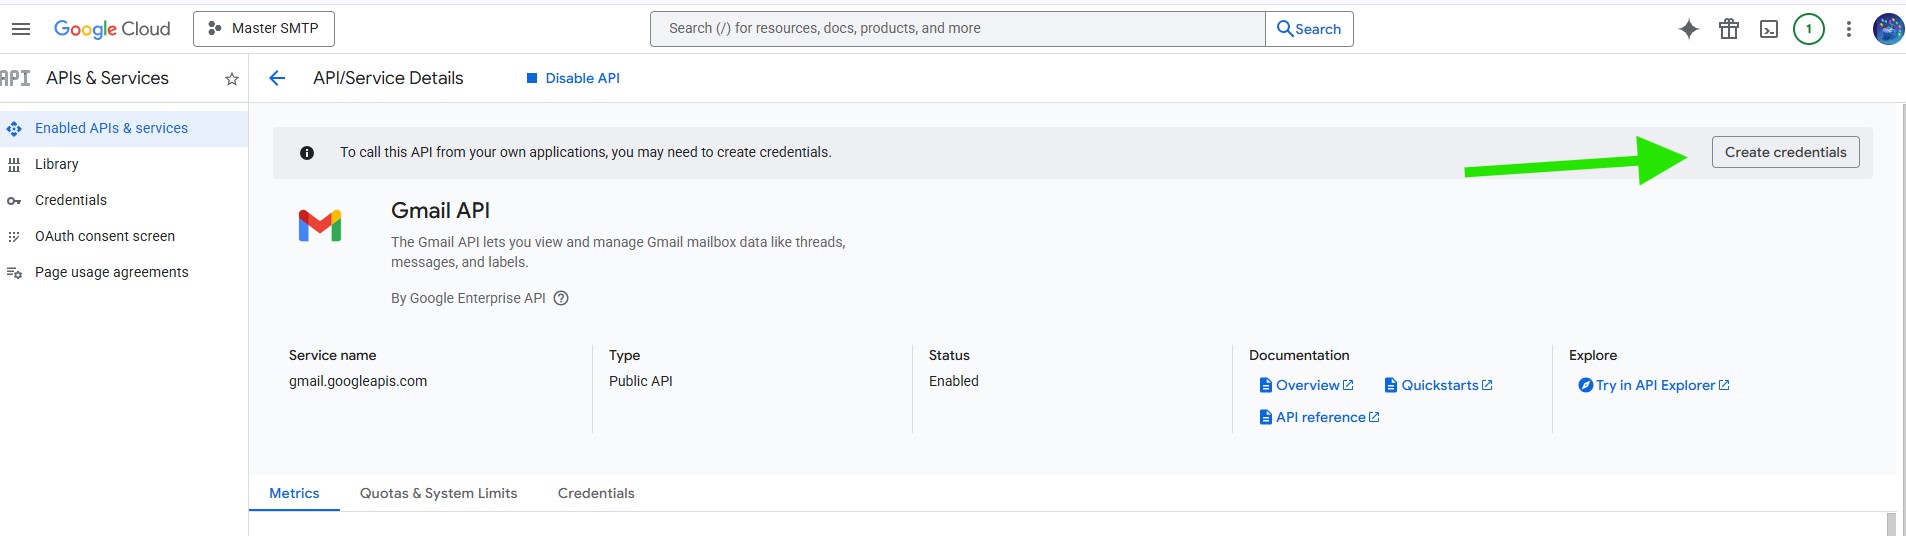Pin APIs & Services with star icon
The image size is (1906, 536).
[x=232, y=79]
